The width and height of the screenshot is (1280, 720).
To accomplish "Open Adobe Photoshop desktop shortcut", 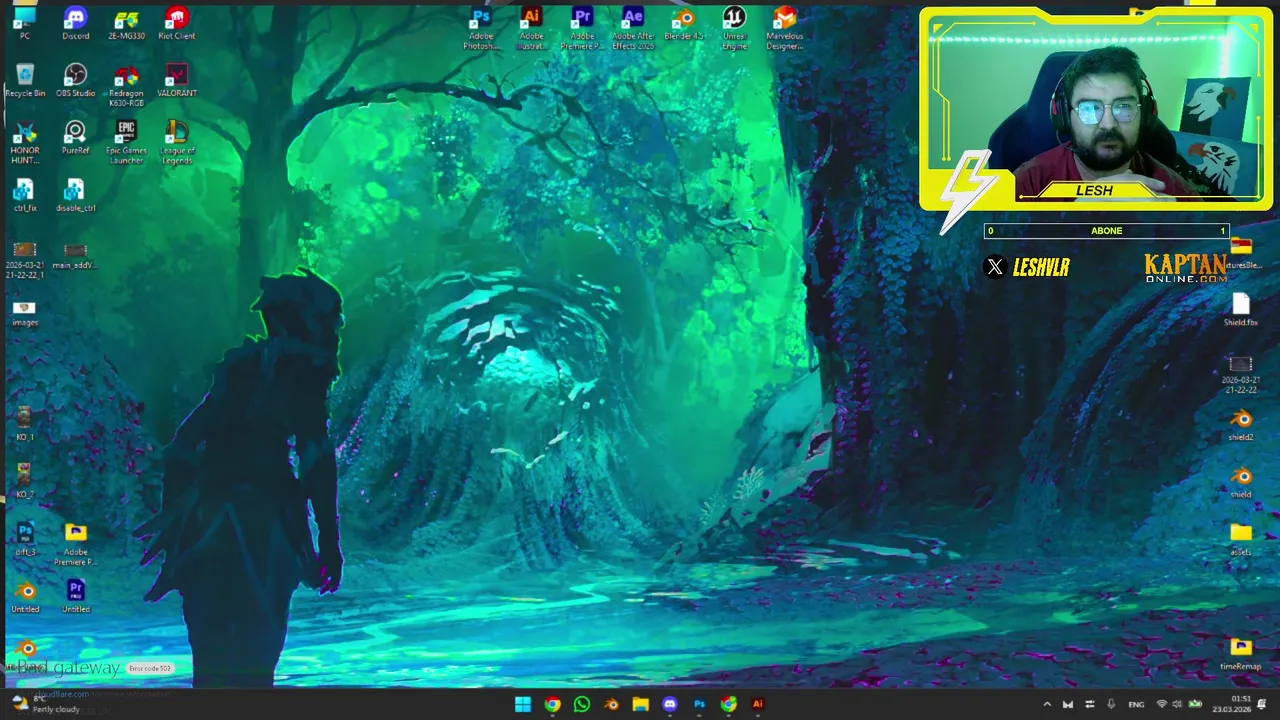I will tap(481, 28).
